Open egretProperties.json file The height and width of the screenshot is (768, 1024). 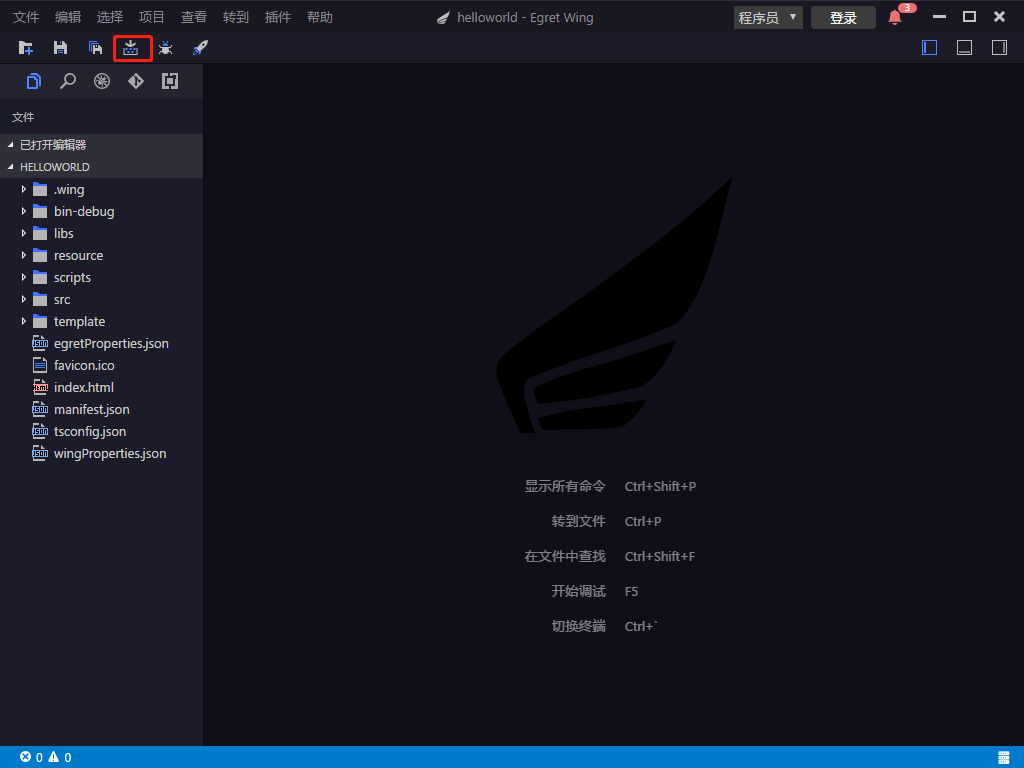pyautogui.click(x=111, y=344)
